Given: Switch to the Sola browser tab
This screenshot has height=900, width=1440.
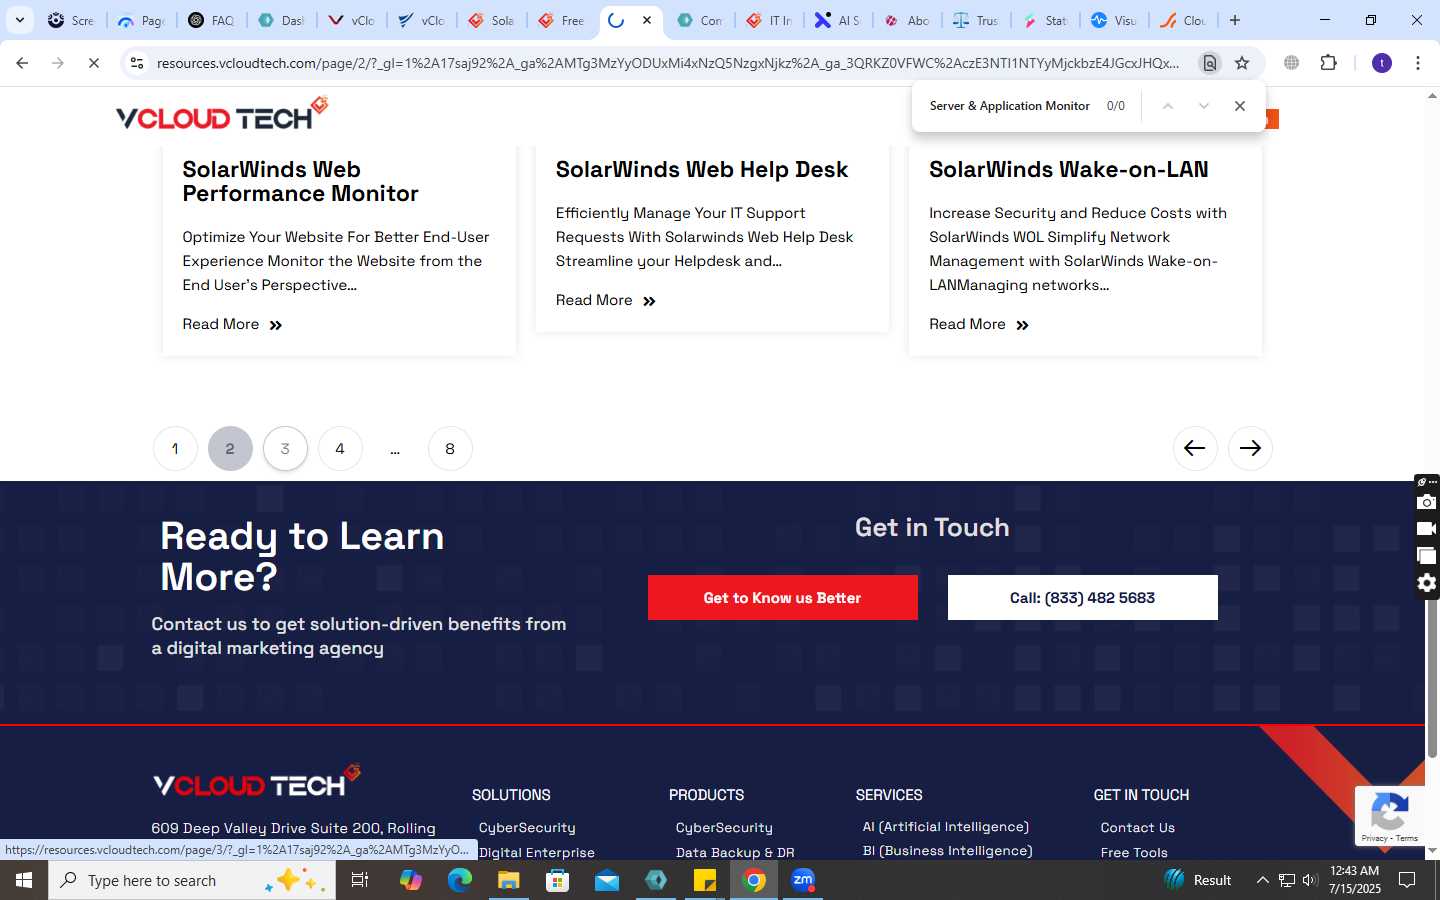Looking at the screenshot, I should (x=491, y=20).
